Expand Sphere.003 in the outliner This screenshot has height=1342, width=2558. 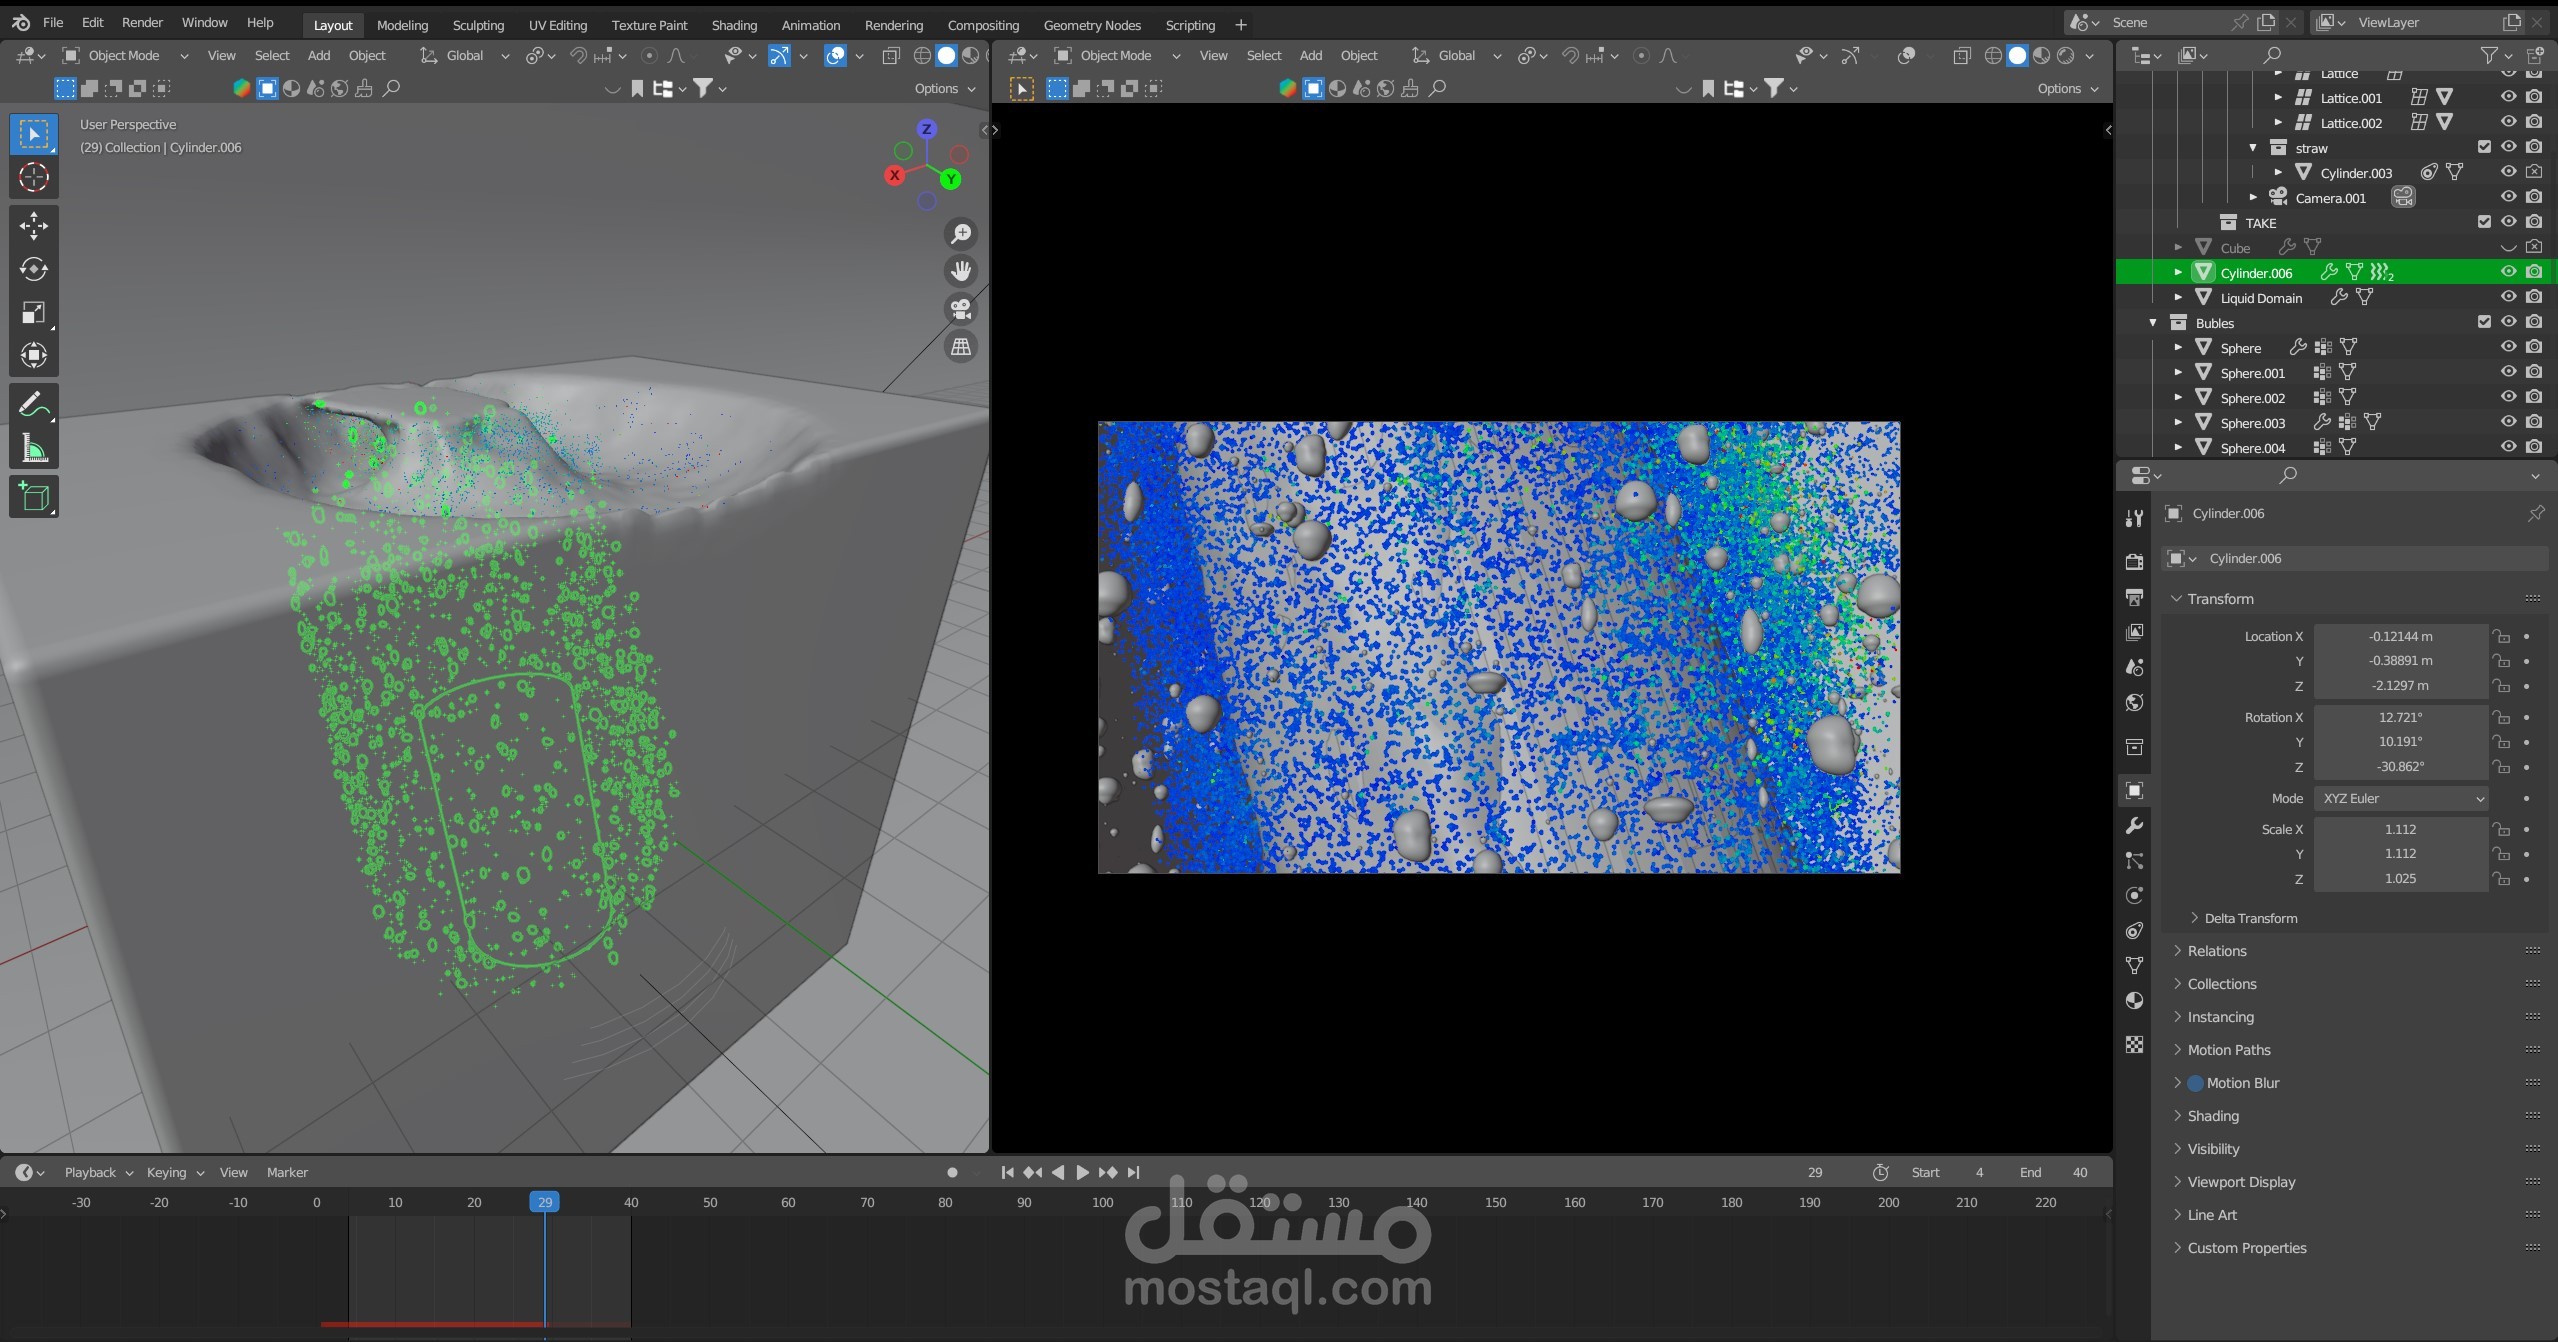click(x=2178, y=422)
